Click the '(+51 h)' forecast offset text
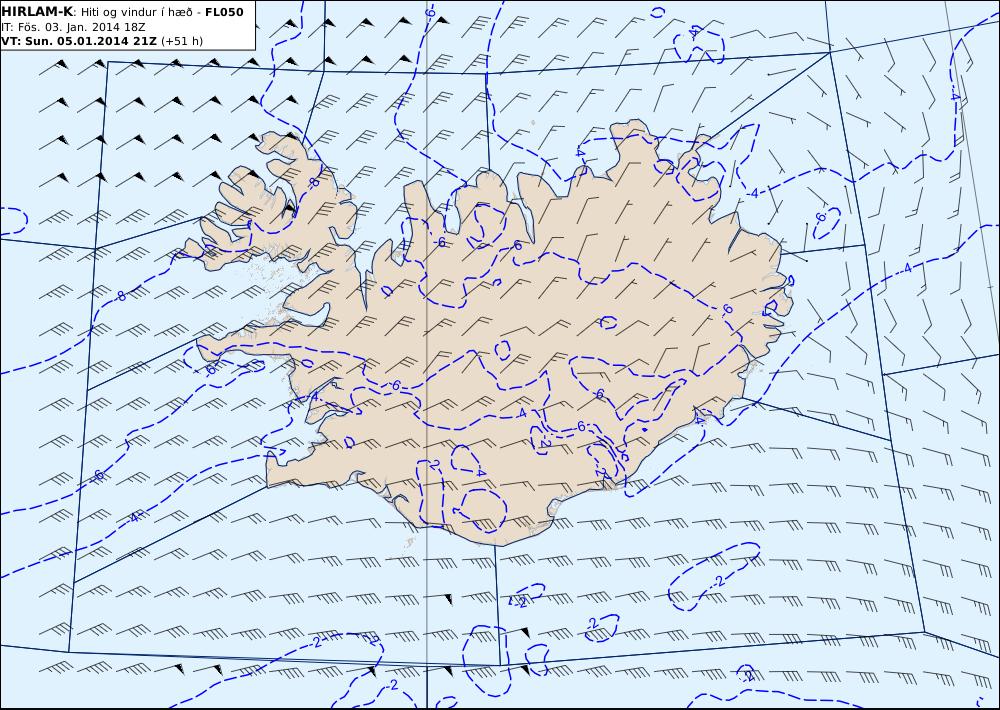 [182, 41]
